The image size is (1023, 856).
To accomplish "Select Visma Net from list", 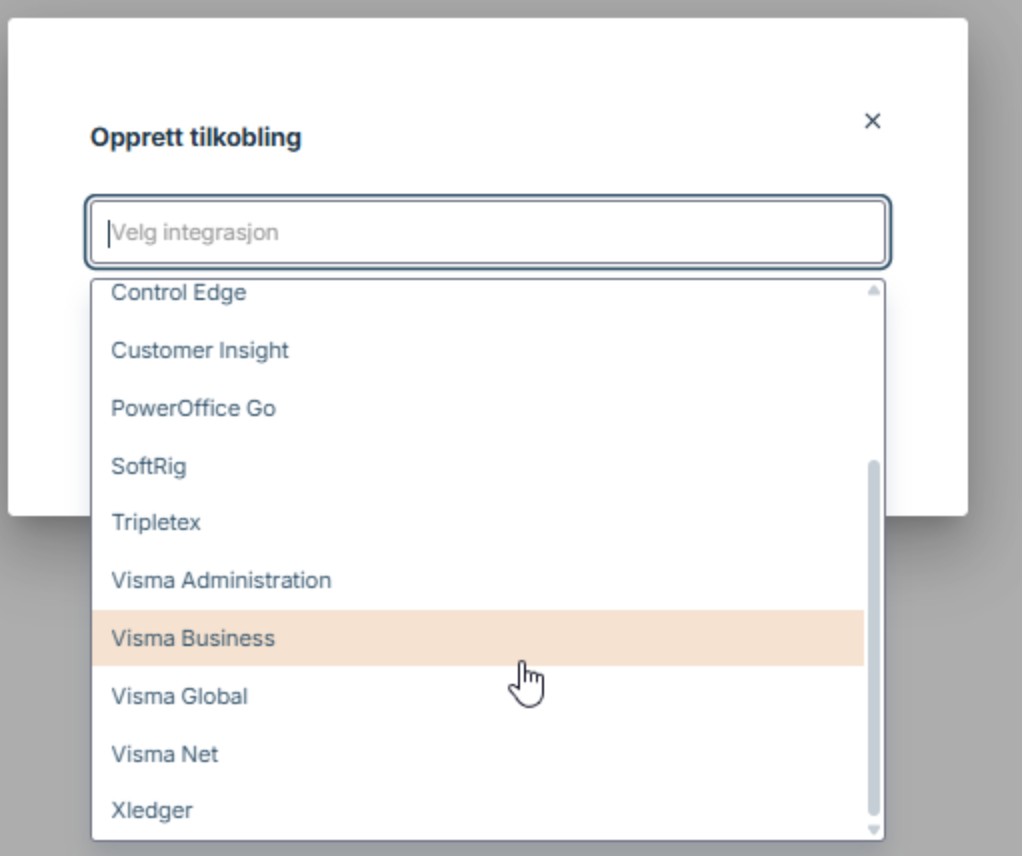I will (165, 754).
